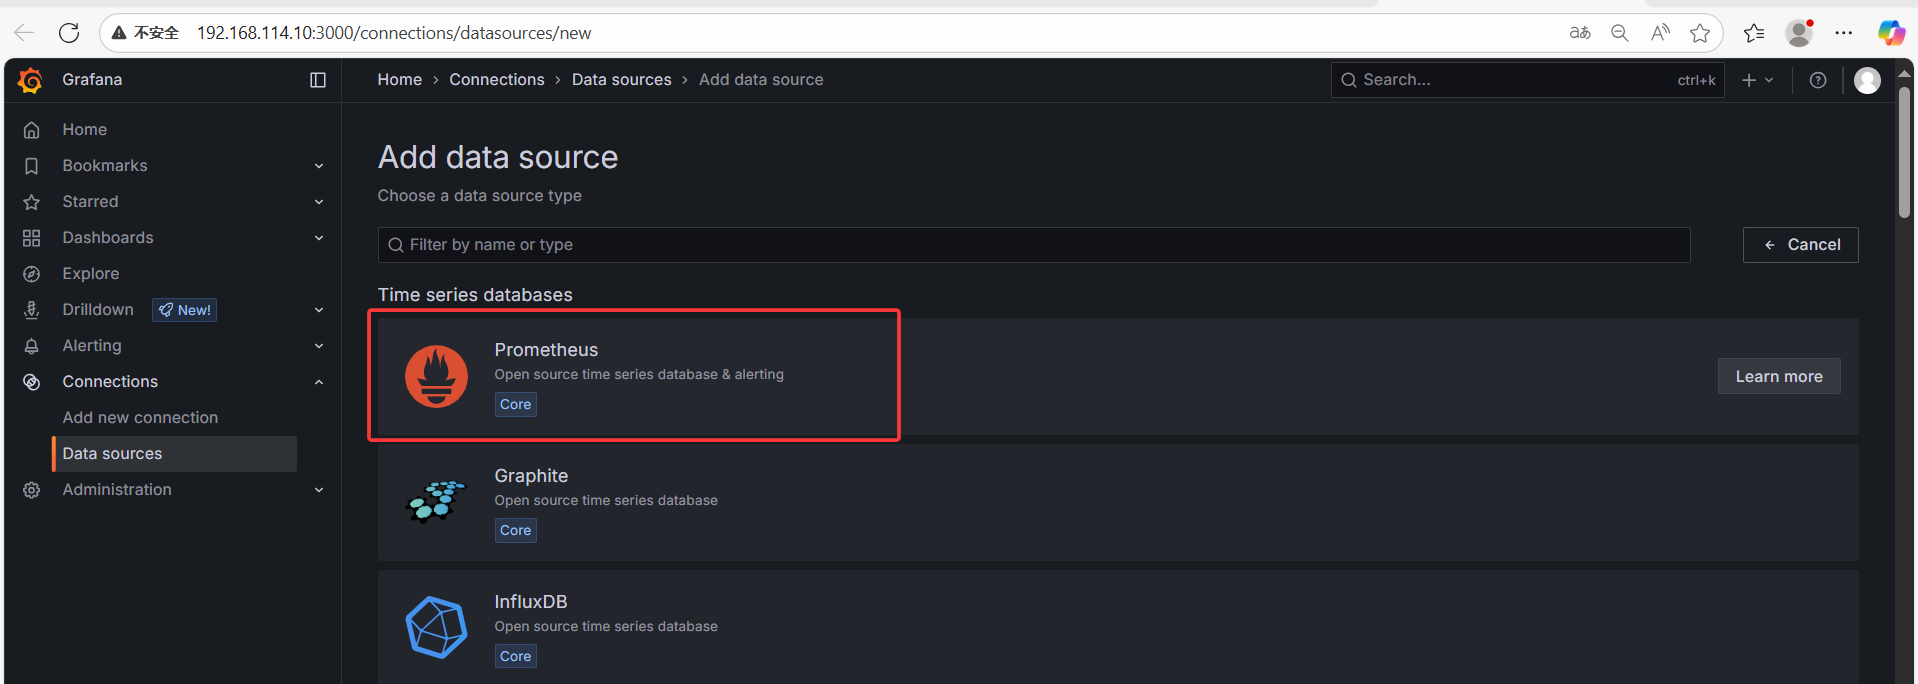Open the user profile avatar in Grafana
1918x684 pixels.
pyautogui.click(x=1867, y=80)
